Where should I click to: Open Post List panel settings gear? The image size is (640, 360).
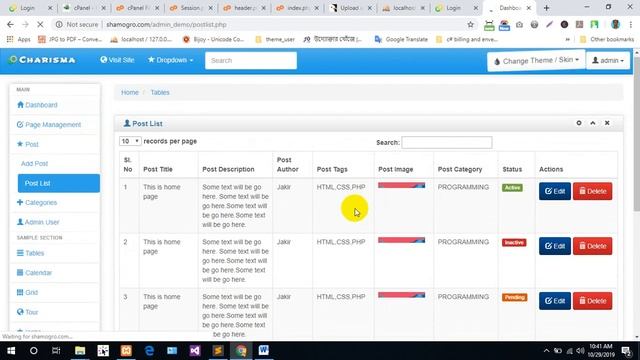tap(579, 123)
